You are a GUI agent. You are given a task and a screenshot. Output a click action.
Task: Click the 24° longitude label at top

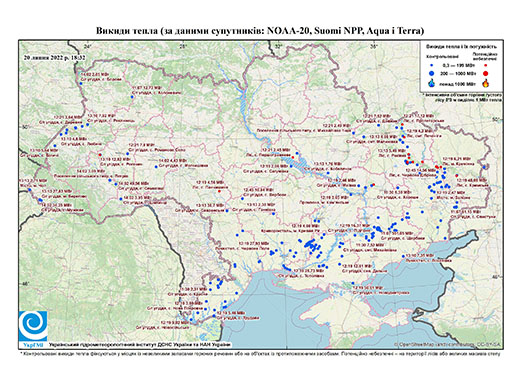pos(88,46)
